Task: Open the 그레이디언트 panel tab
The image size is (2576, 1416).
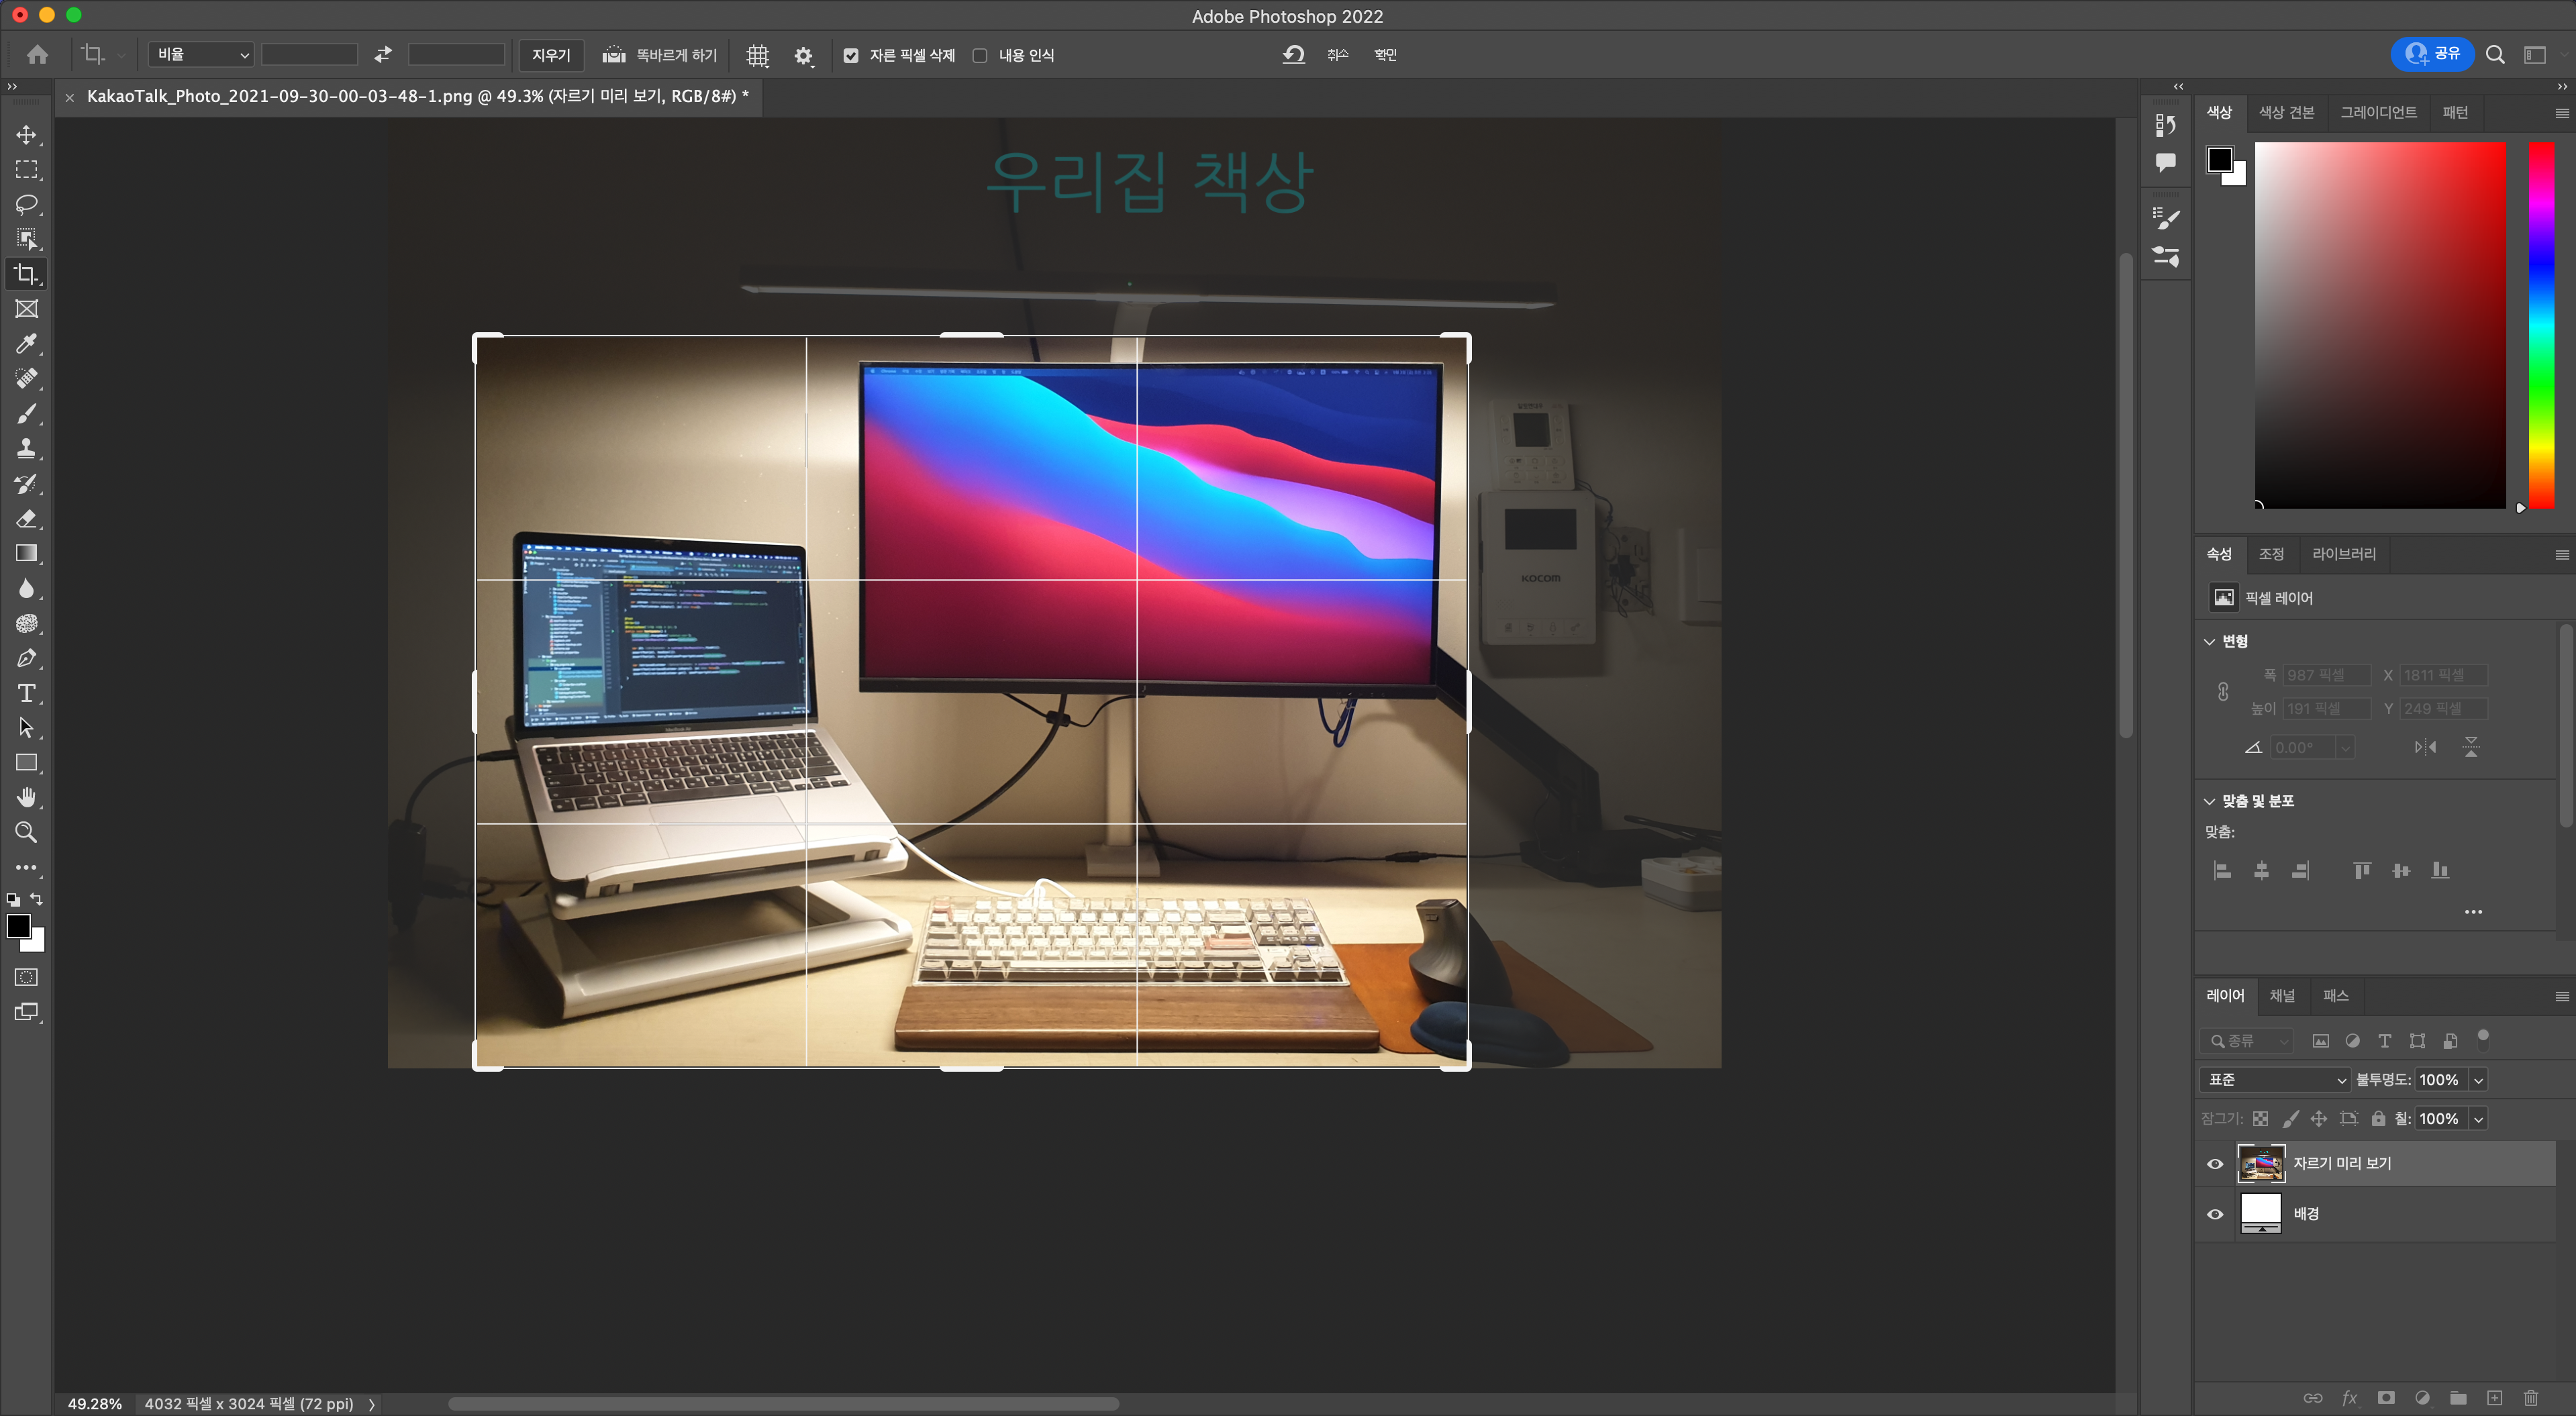Action: click(x=2377, y=112)
